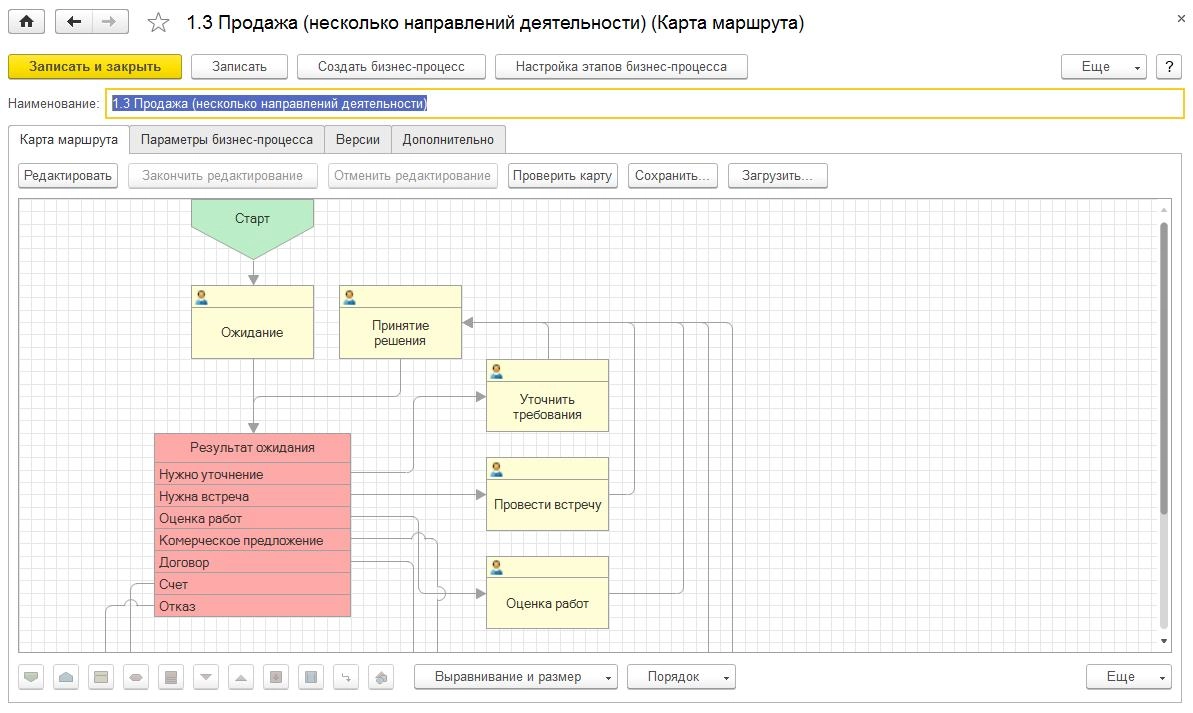The height and width of the screenshot is (713, 1193).
Task: Select the connector line tool
Action: pyautogui.click(x=346, y=677)
